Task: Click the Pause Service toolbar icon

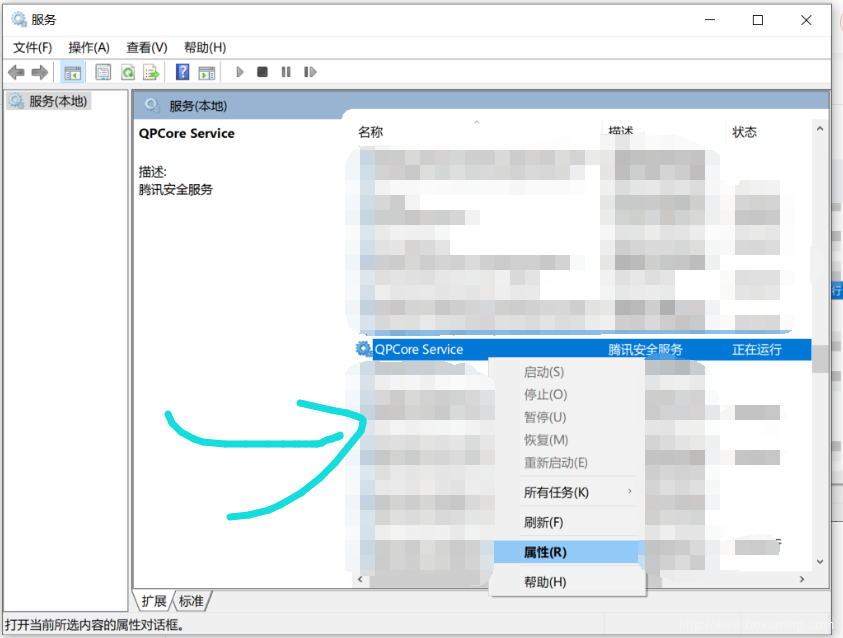Action: (x=286, y=72)
